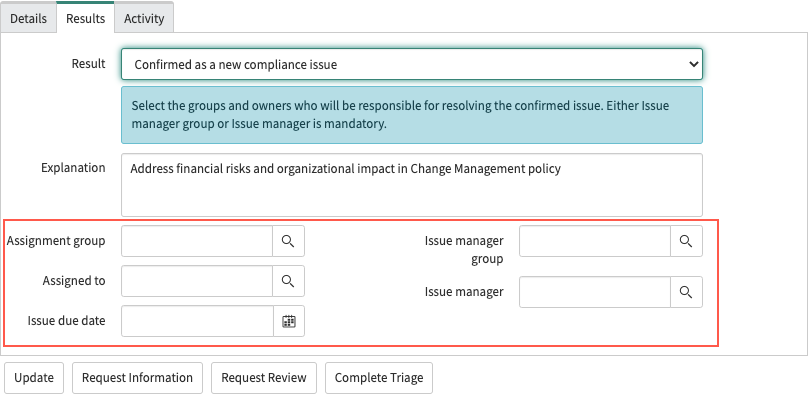
Task: Click the Assigned to label
Action: point(74,281)
